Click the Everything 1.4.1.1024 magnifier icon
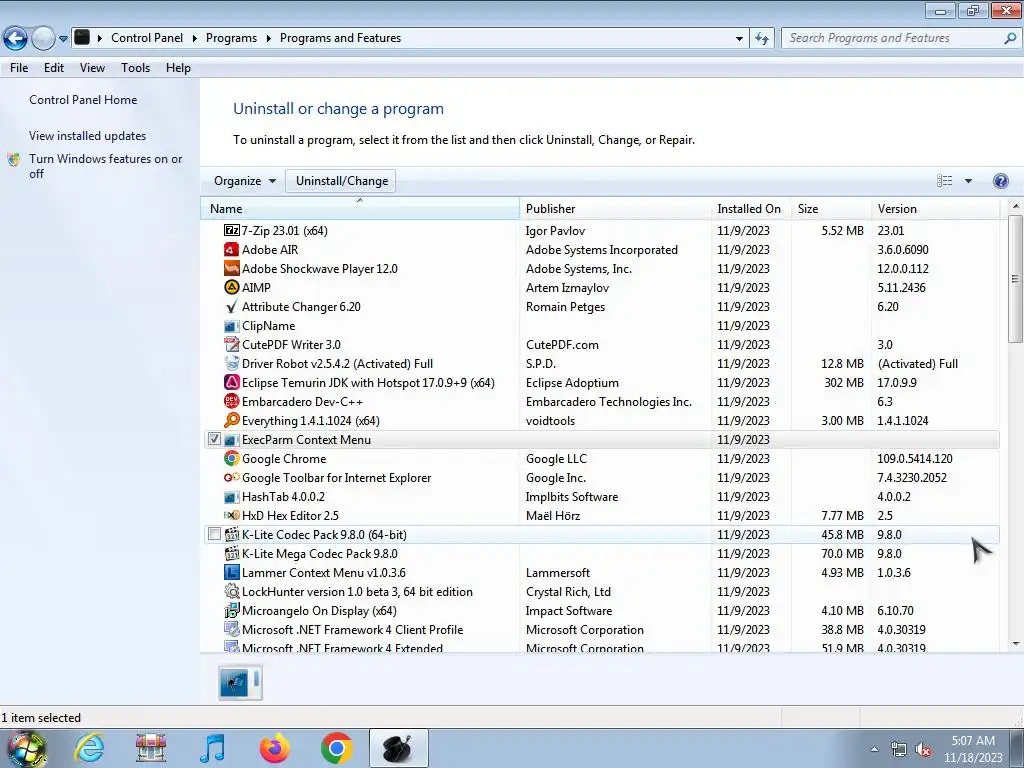The width and height of the screenshot is (1024, 768). pyautogui.click(x=231, y=420)
